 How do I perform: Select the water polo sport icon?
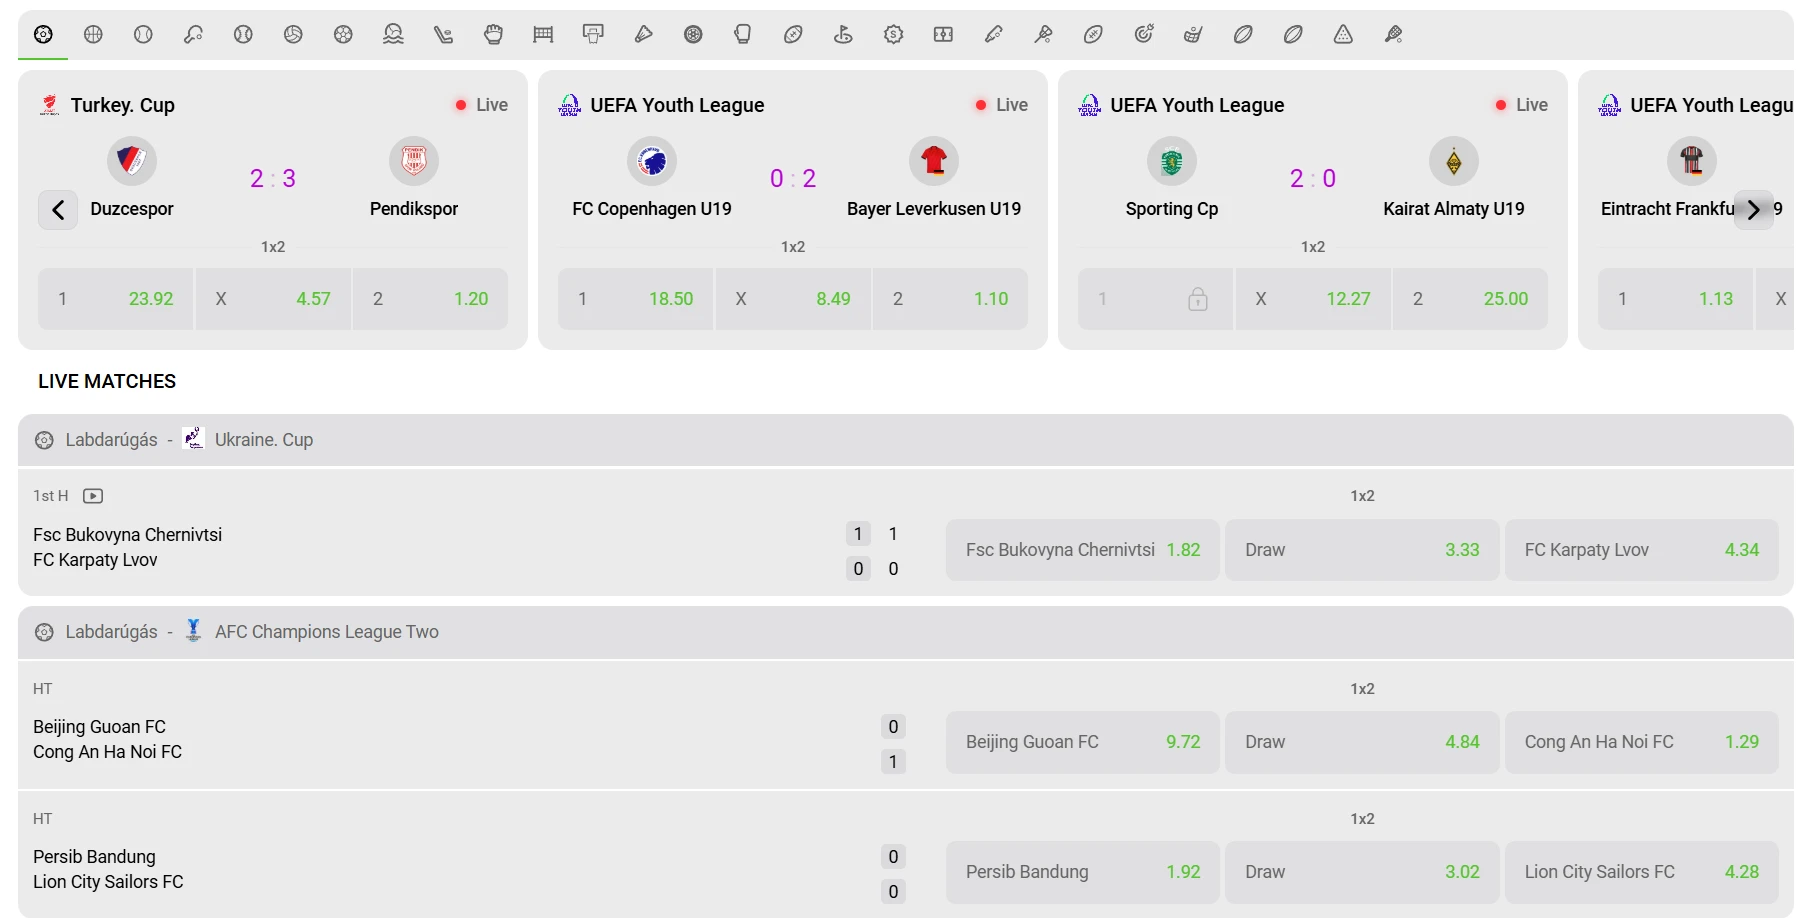click(x=393, y=34)
